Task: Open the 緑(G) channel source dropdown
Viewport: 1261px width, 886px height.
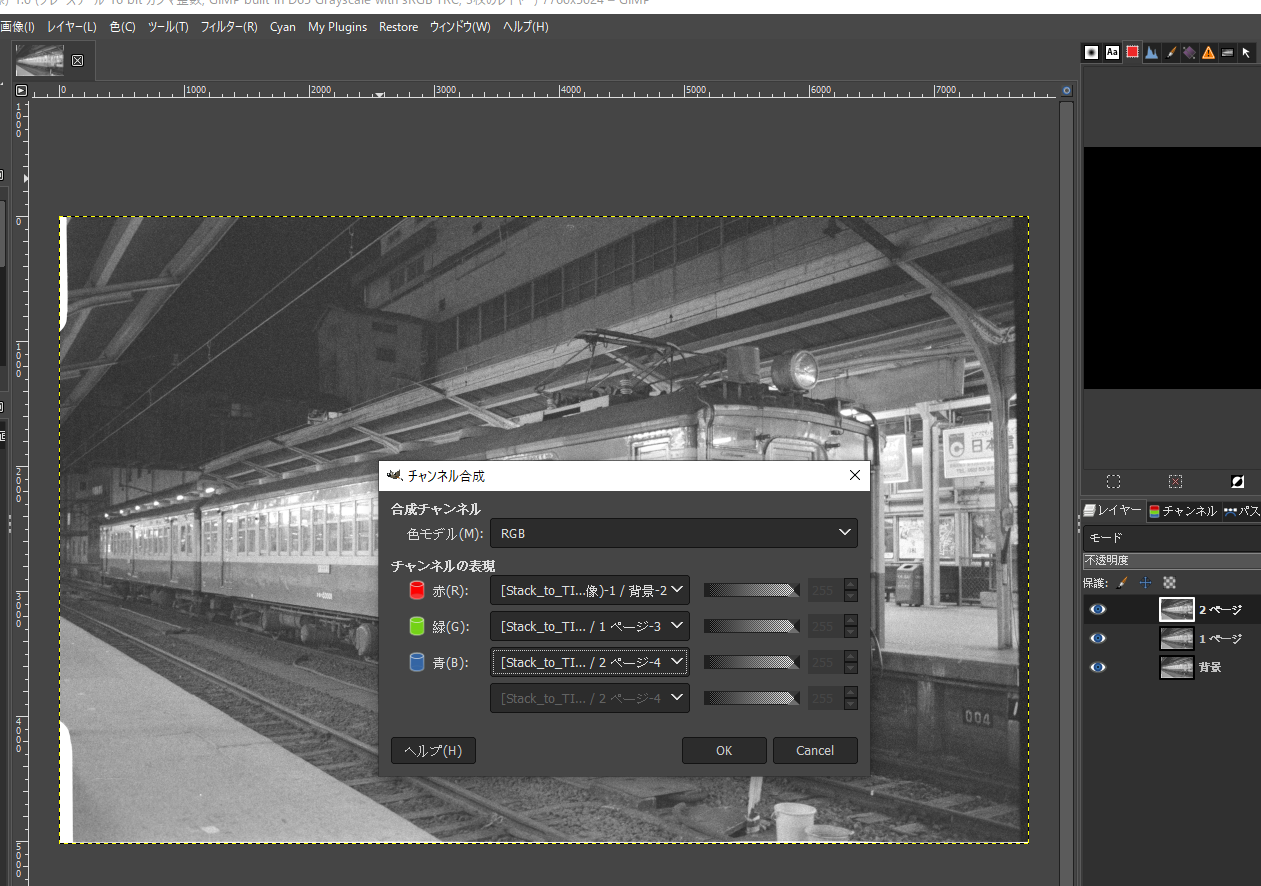Action: click(x=589, y=626)
